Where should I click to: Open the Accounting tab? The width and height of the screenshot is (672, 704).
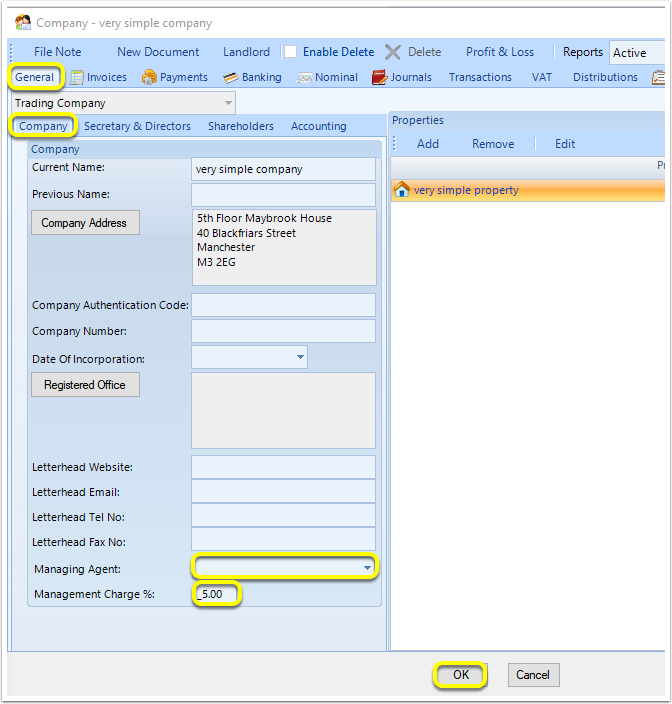[319, 126]
